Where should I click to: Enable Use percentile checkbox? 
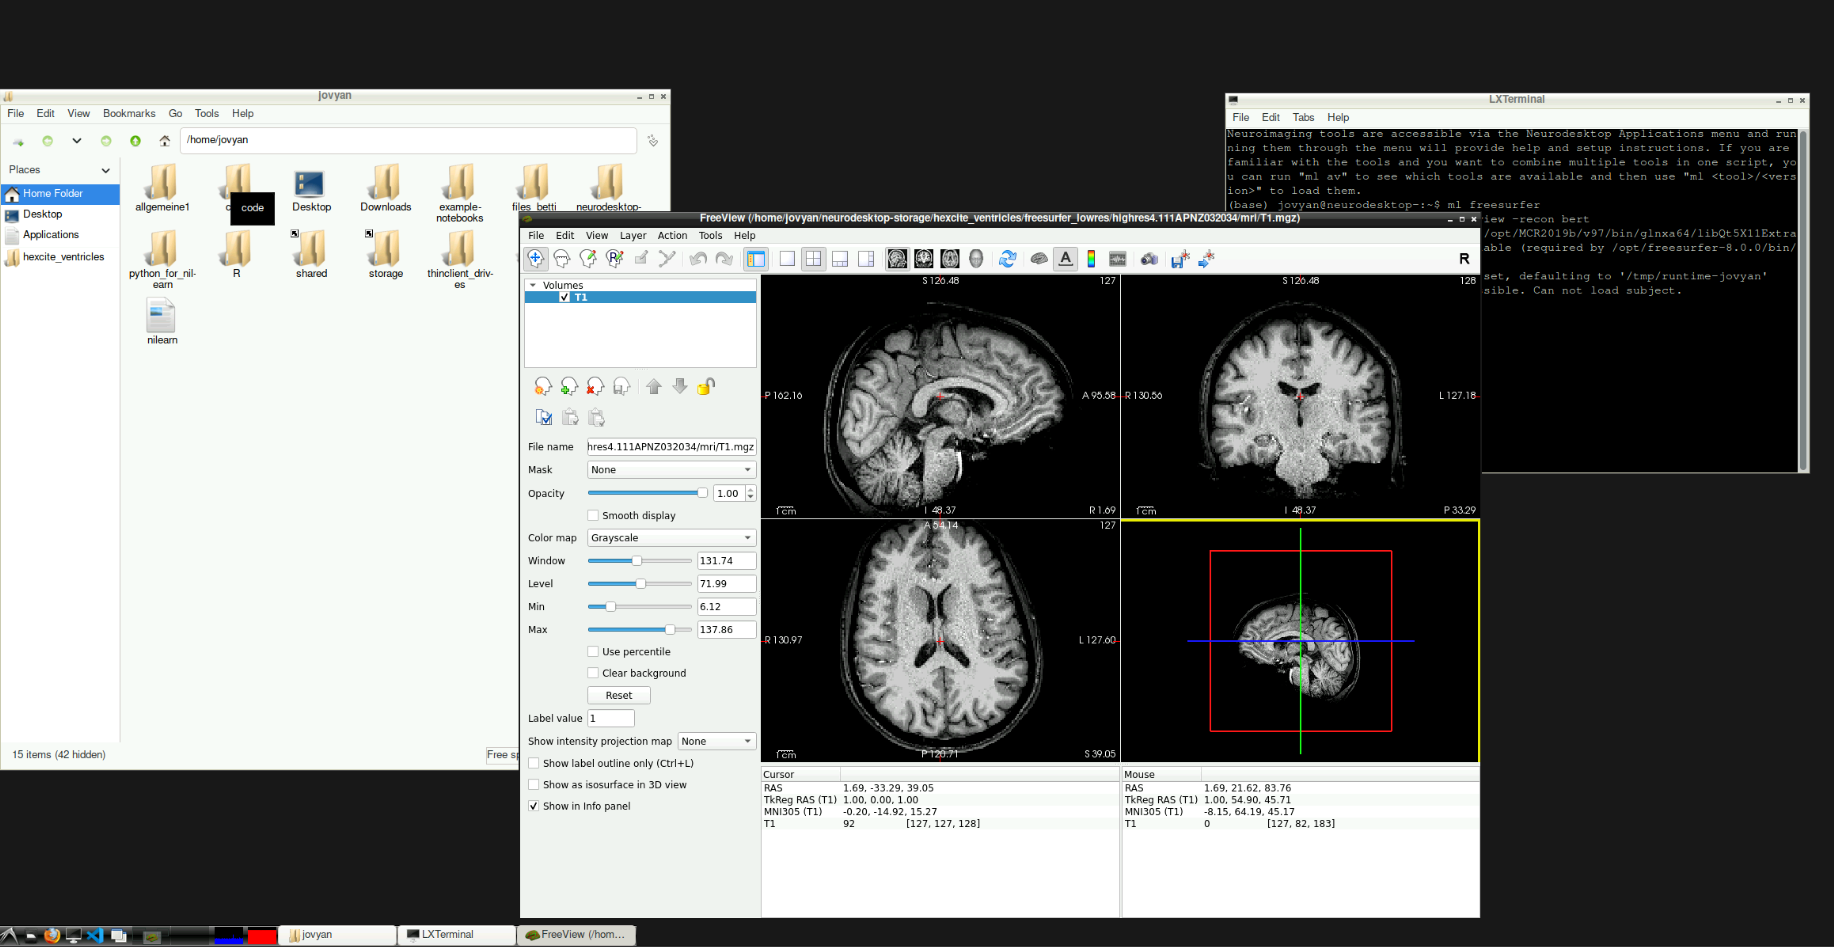pos(593,651)
